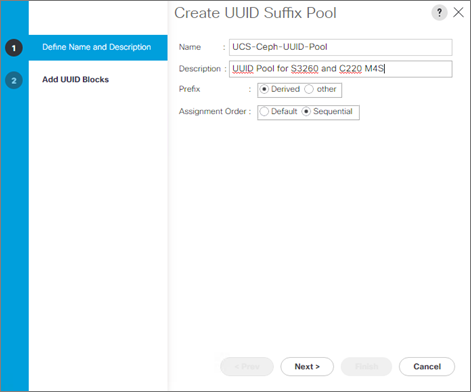The width and height of the screenshot is (471, 392).
Task: Go to Define Name and Description step
Action: click(x=97, y=47)
